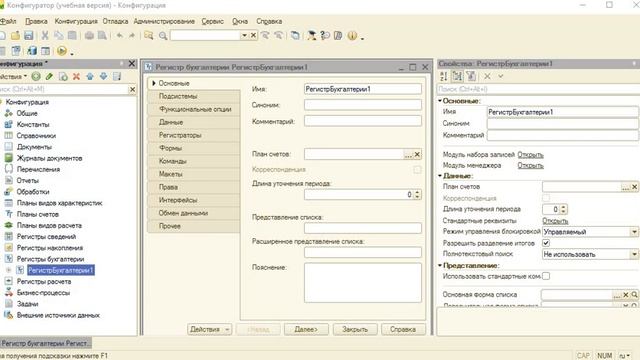Open Модуль набора записей link
640x360 pixels.
coord(530,155)
